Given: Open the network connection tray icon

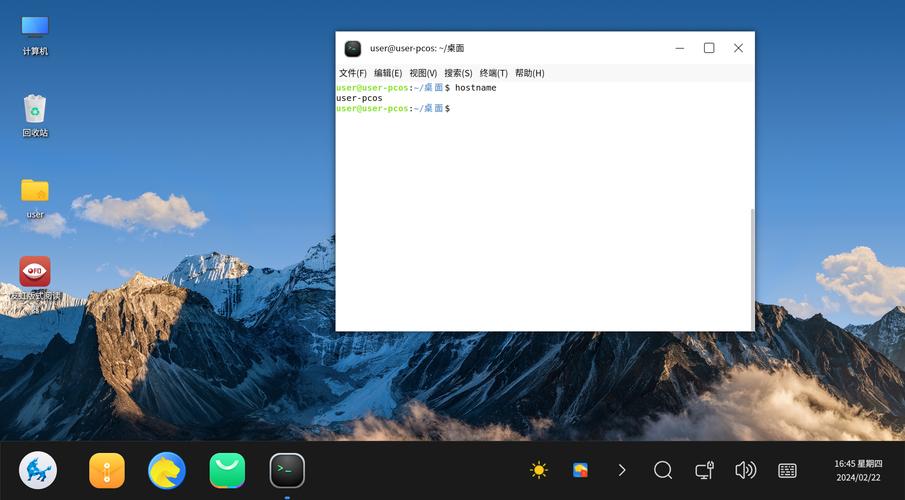Looking at the screenshot, I should pyautogui.click(x=704, y=470).
